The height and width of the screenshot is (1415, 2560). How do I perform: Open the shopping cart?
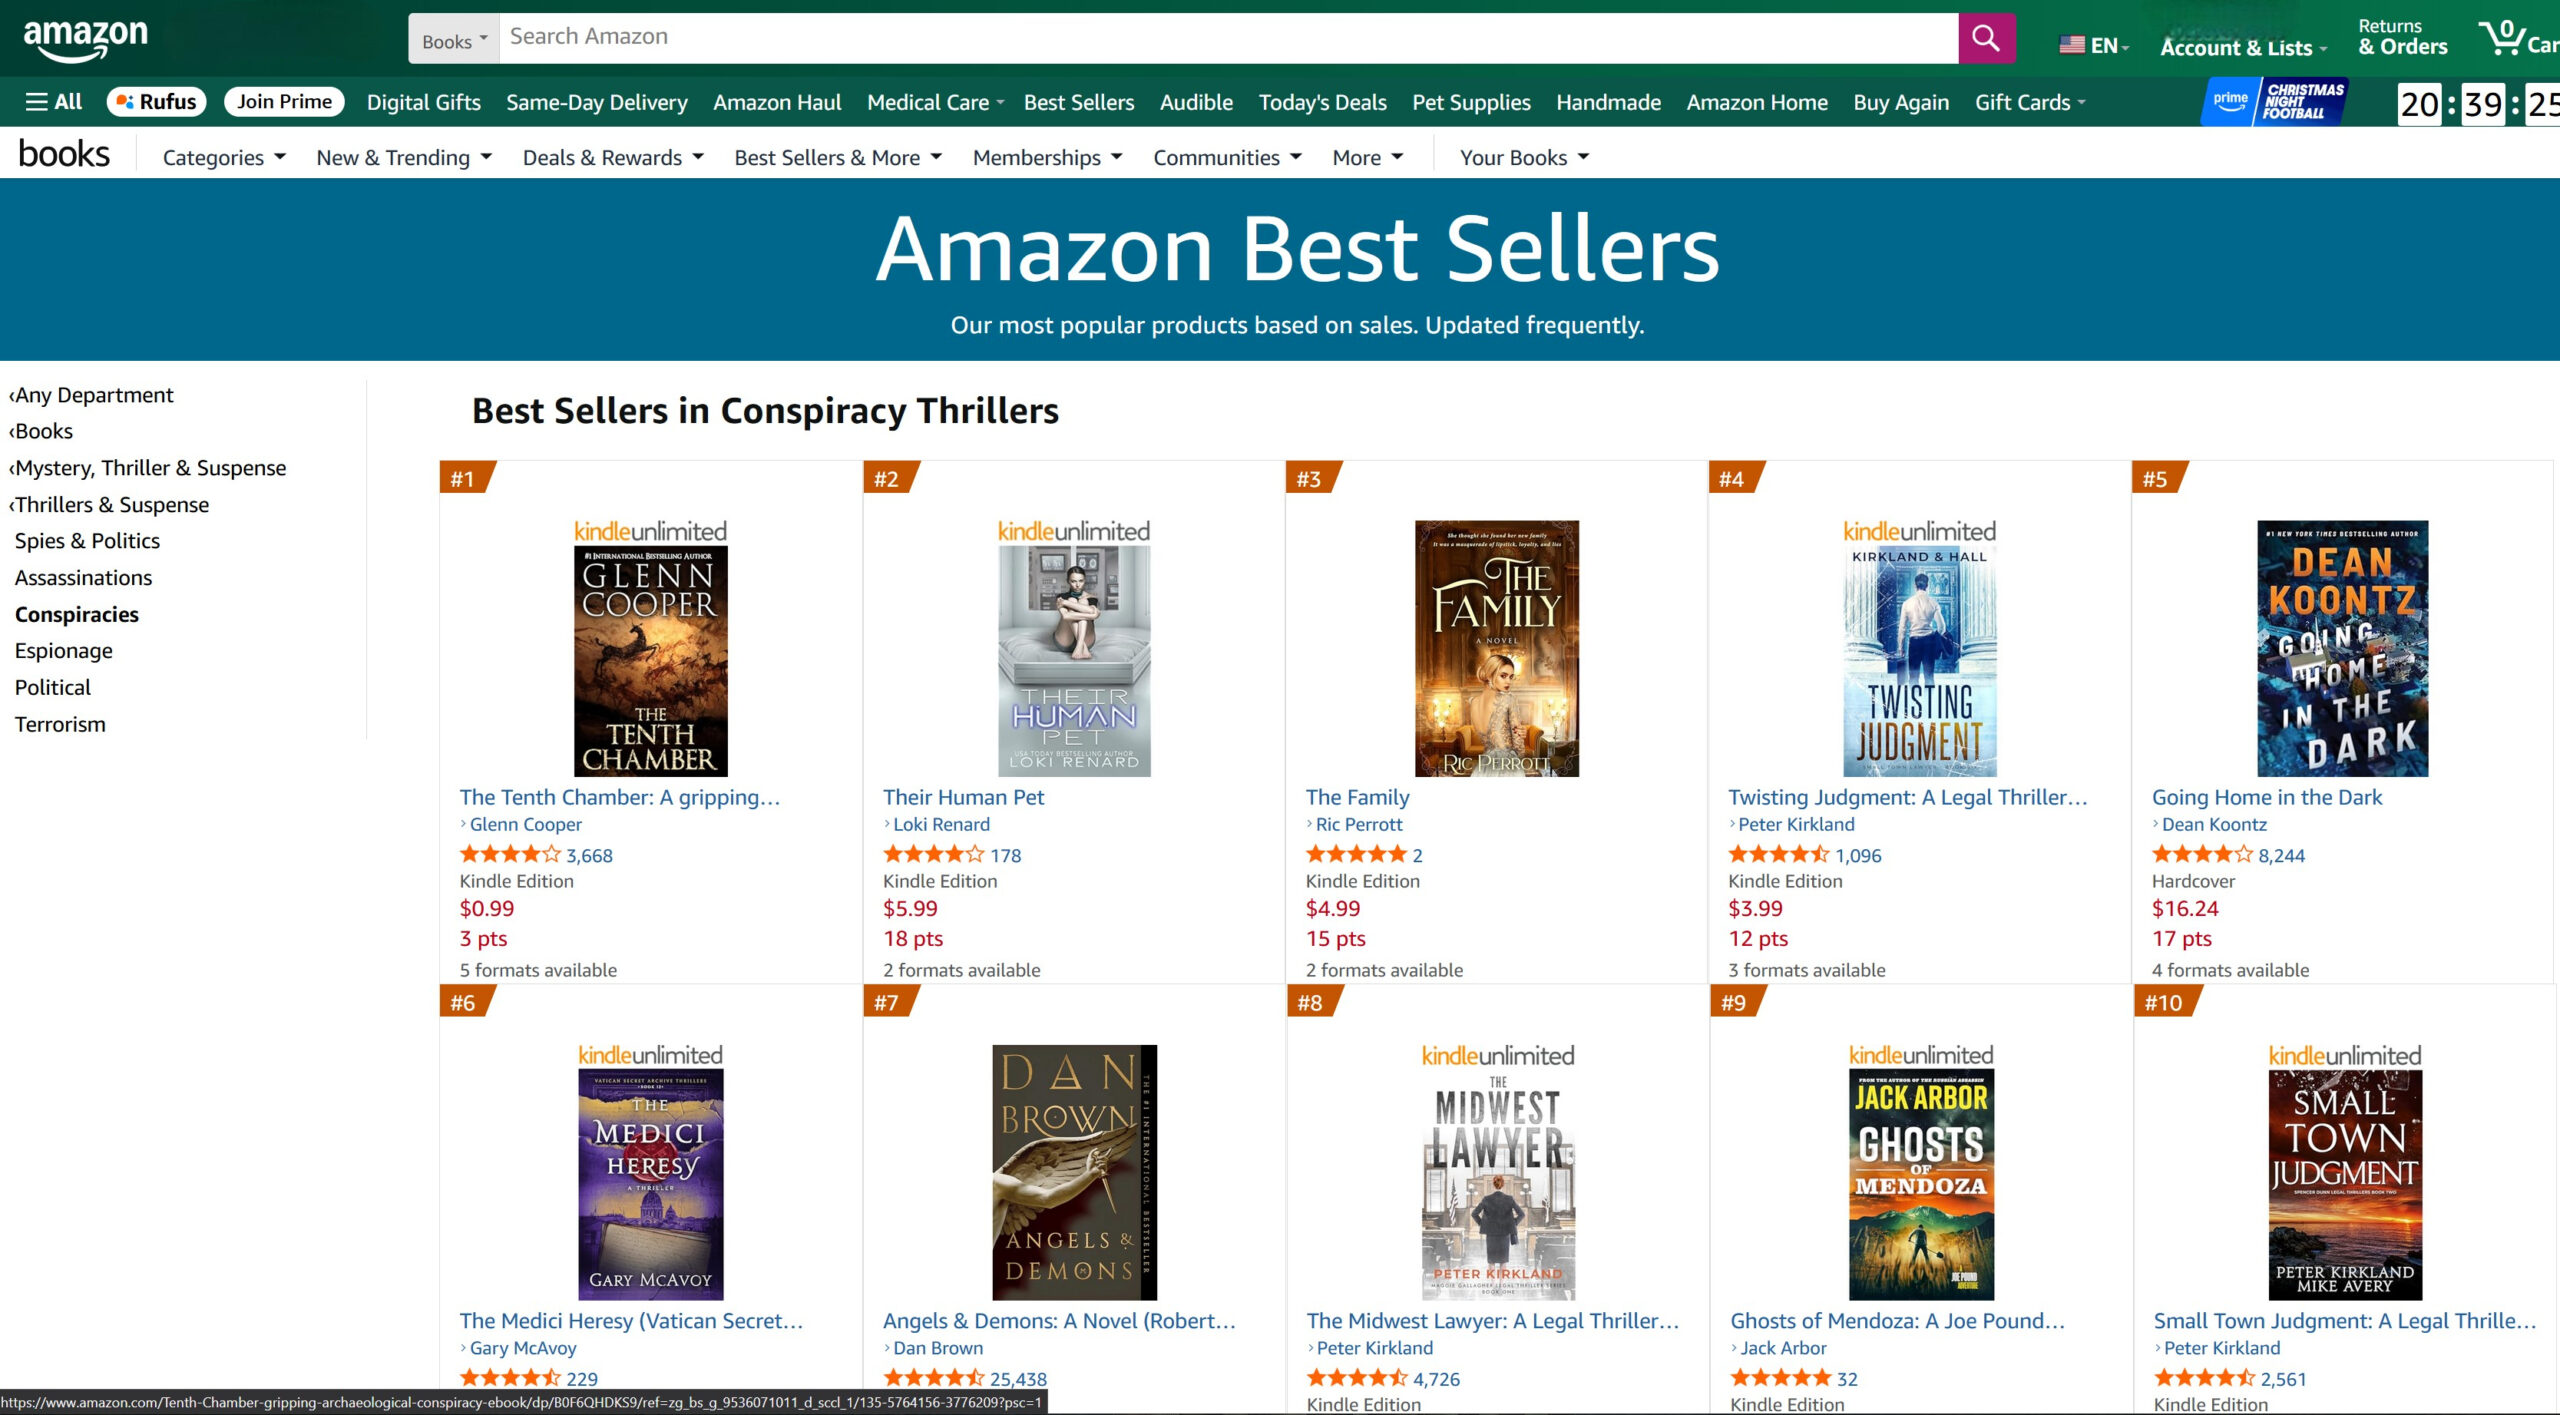tap(2512, 38)
